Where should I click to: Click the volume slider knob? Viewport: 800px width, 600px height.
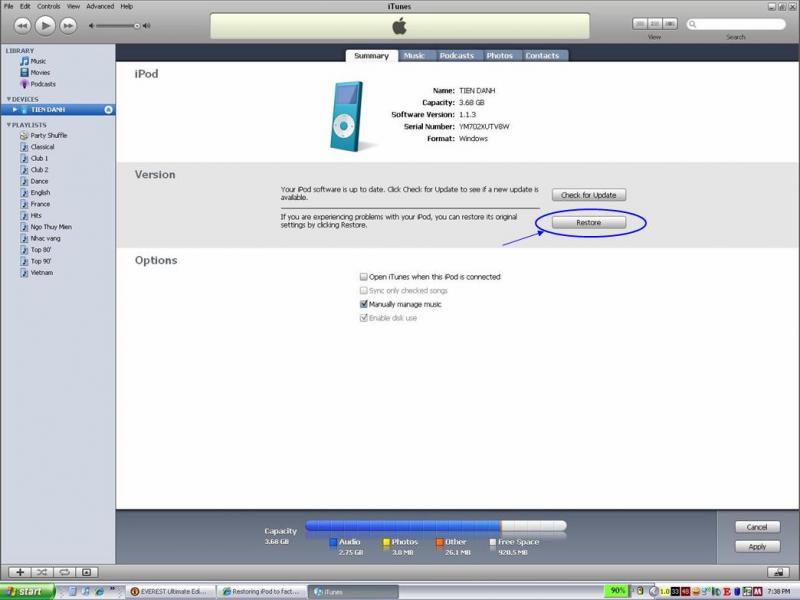[x=135, y=25]
